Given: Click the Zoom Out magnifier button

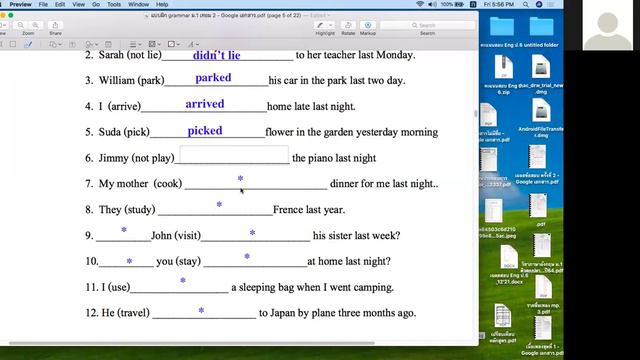Looking at the screenshot, I should pyautogui.click(x=21, y=25).
